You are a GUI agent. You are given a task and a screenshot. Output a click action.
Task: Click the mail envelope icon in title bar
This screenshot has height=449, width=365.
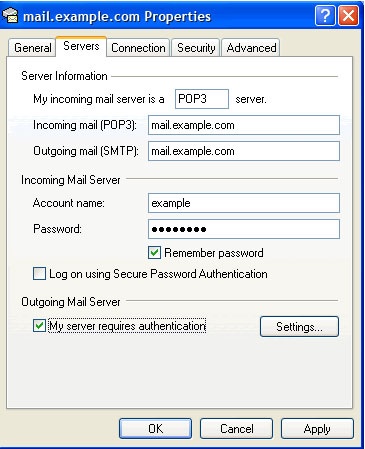(x=11, y=16)
